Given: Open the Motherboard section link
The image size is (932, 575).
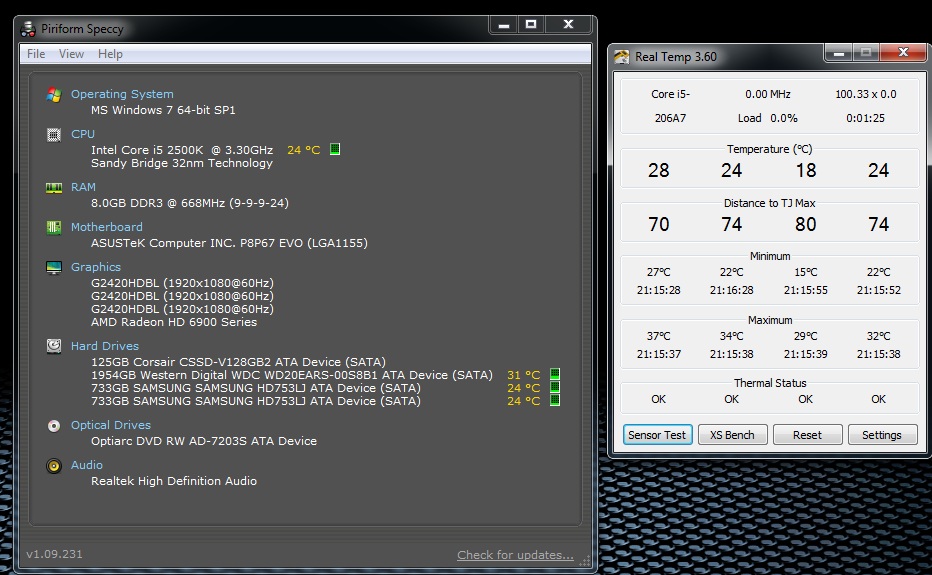Looking at the screenshot, I should (x=106, y=227).
